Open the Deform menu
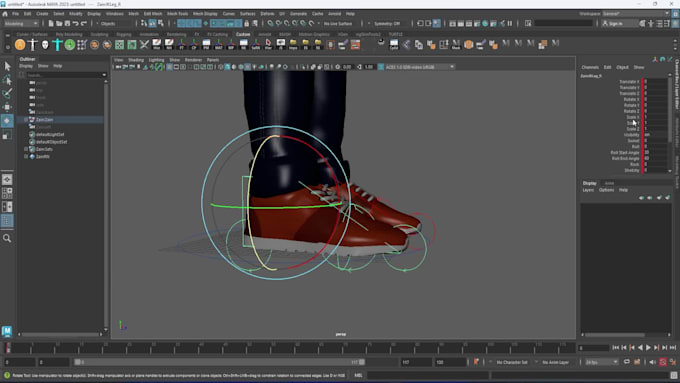 [267, 14]
